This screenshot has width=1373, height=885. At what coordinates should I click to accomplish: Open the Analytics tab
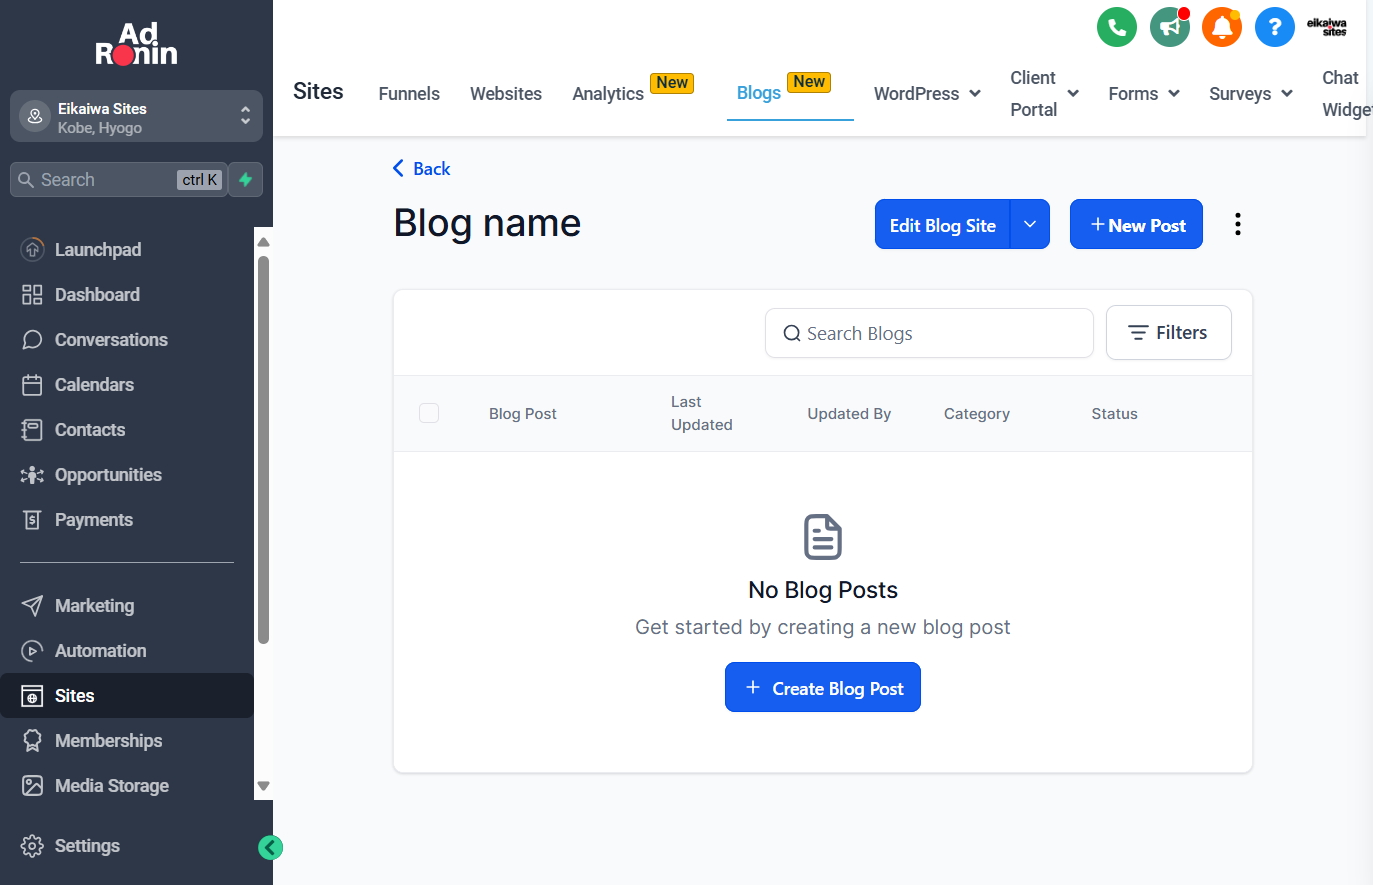point(608,94)
